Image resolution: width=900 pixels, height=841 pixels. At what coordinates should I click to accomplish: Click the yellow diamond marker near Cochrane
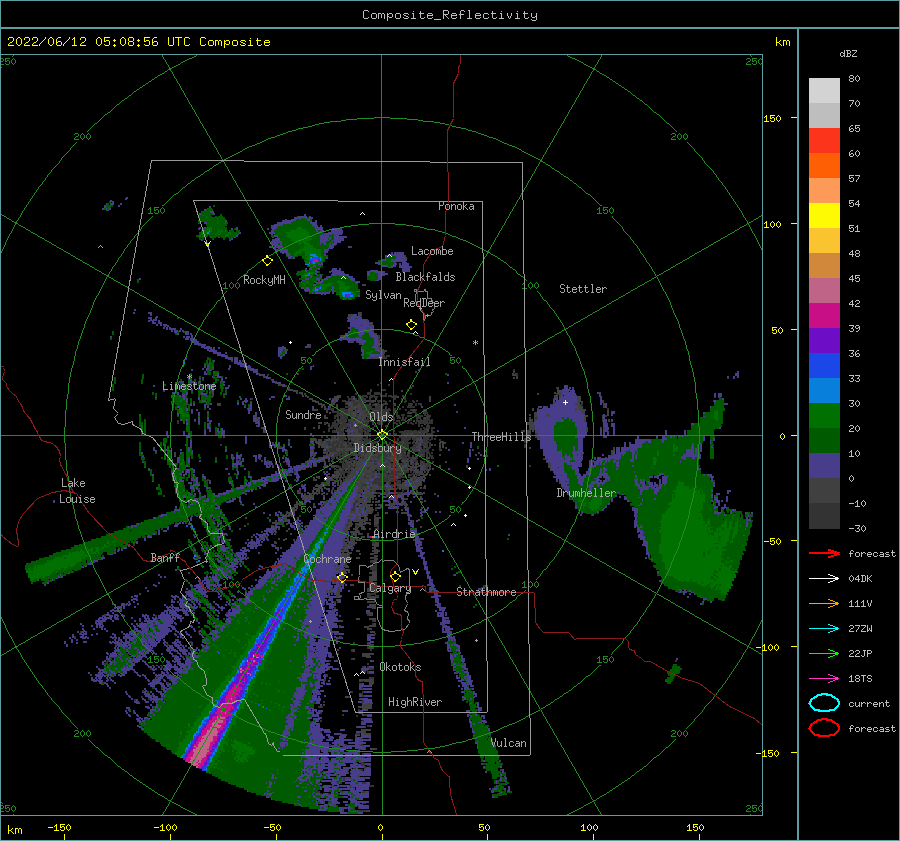coord(342,577)
